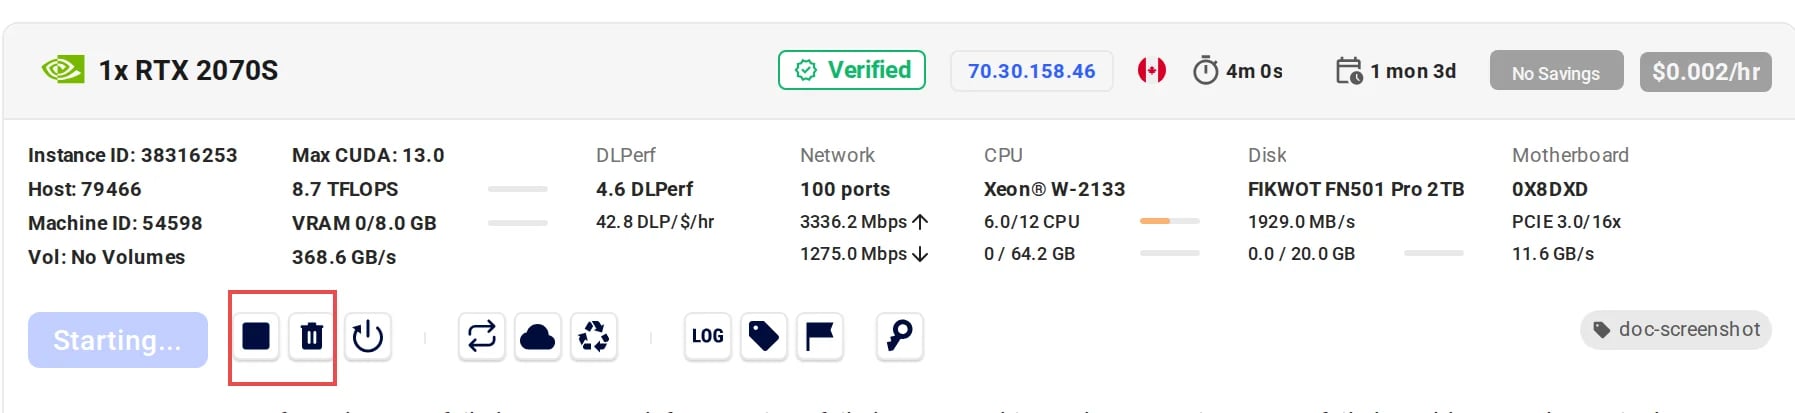
Task: Click the Canada flag icon
Action: coord(1152,70)
